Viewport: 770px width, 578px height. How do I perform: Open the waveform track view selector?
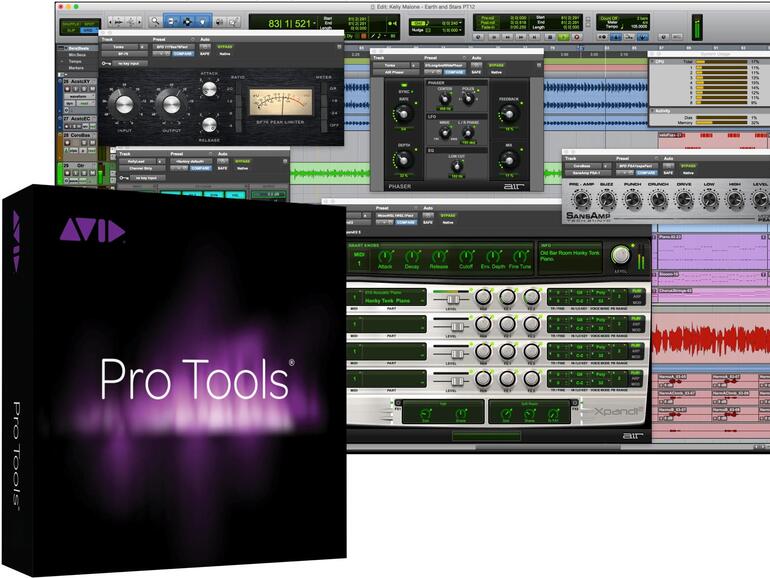click(x=80, y=96)
